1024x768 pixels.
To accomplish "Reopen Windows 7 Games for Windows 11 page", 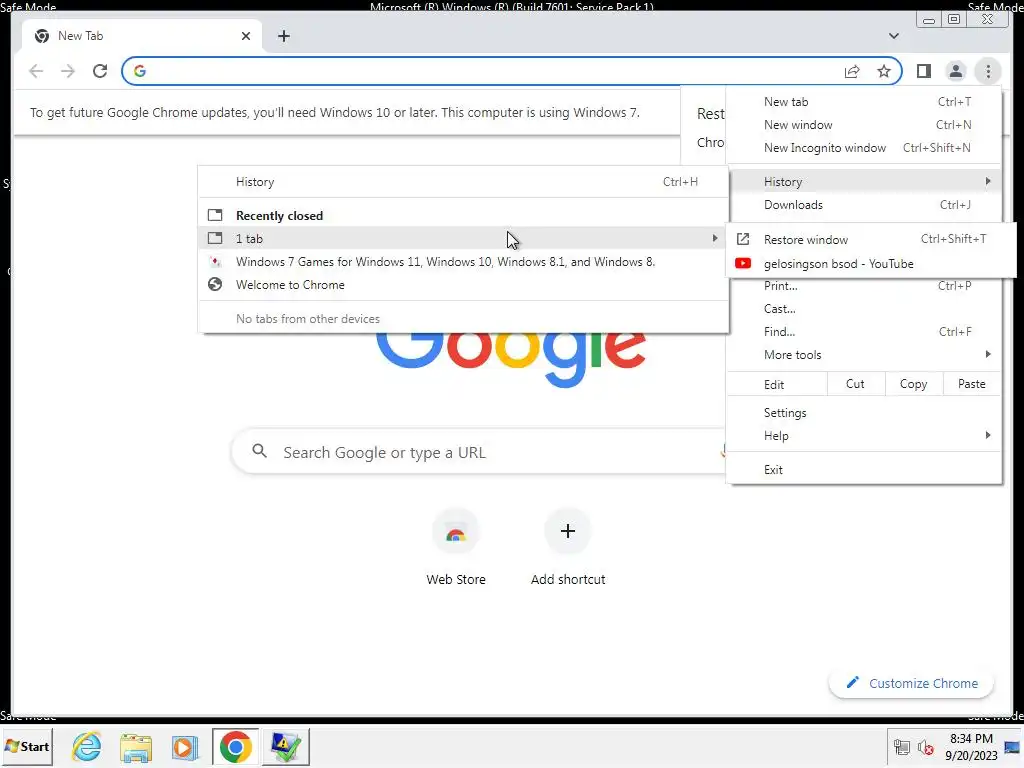I will coord(463,261).
